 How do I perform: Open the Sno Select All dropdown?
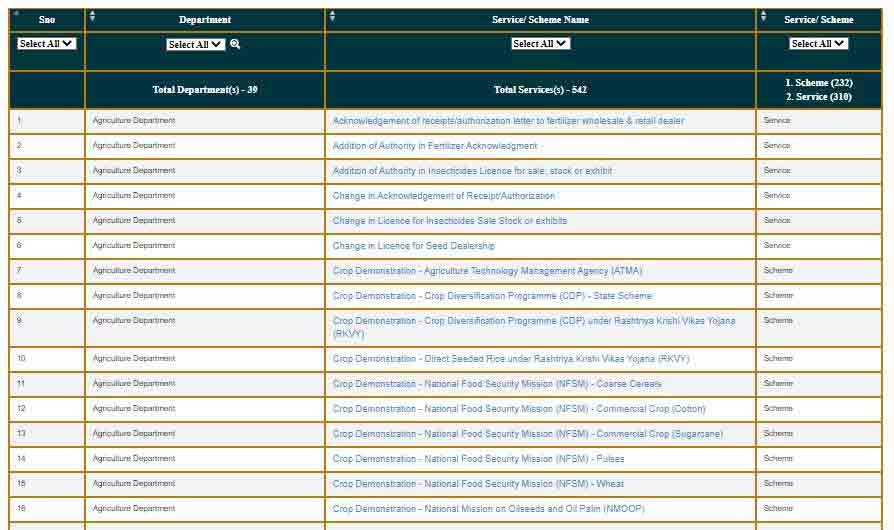click(47, 44)
